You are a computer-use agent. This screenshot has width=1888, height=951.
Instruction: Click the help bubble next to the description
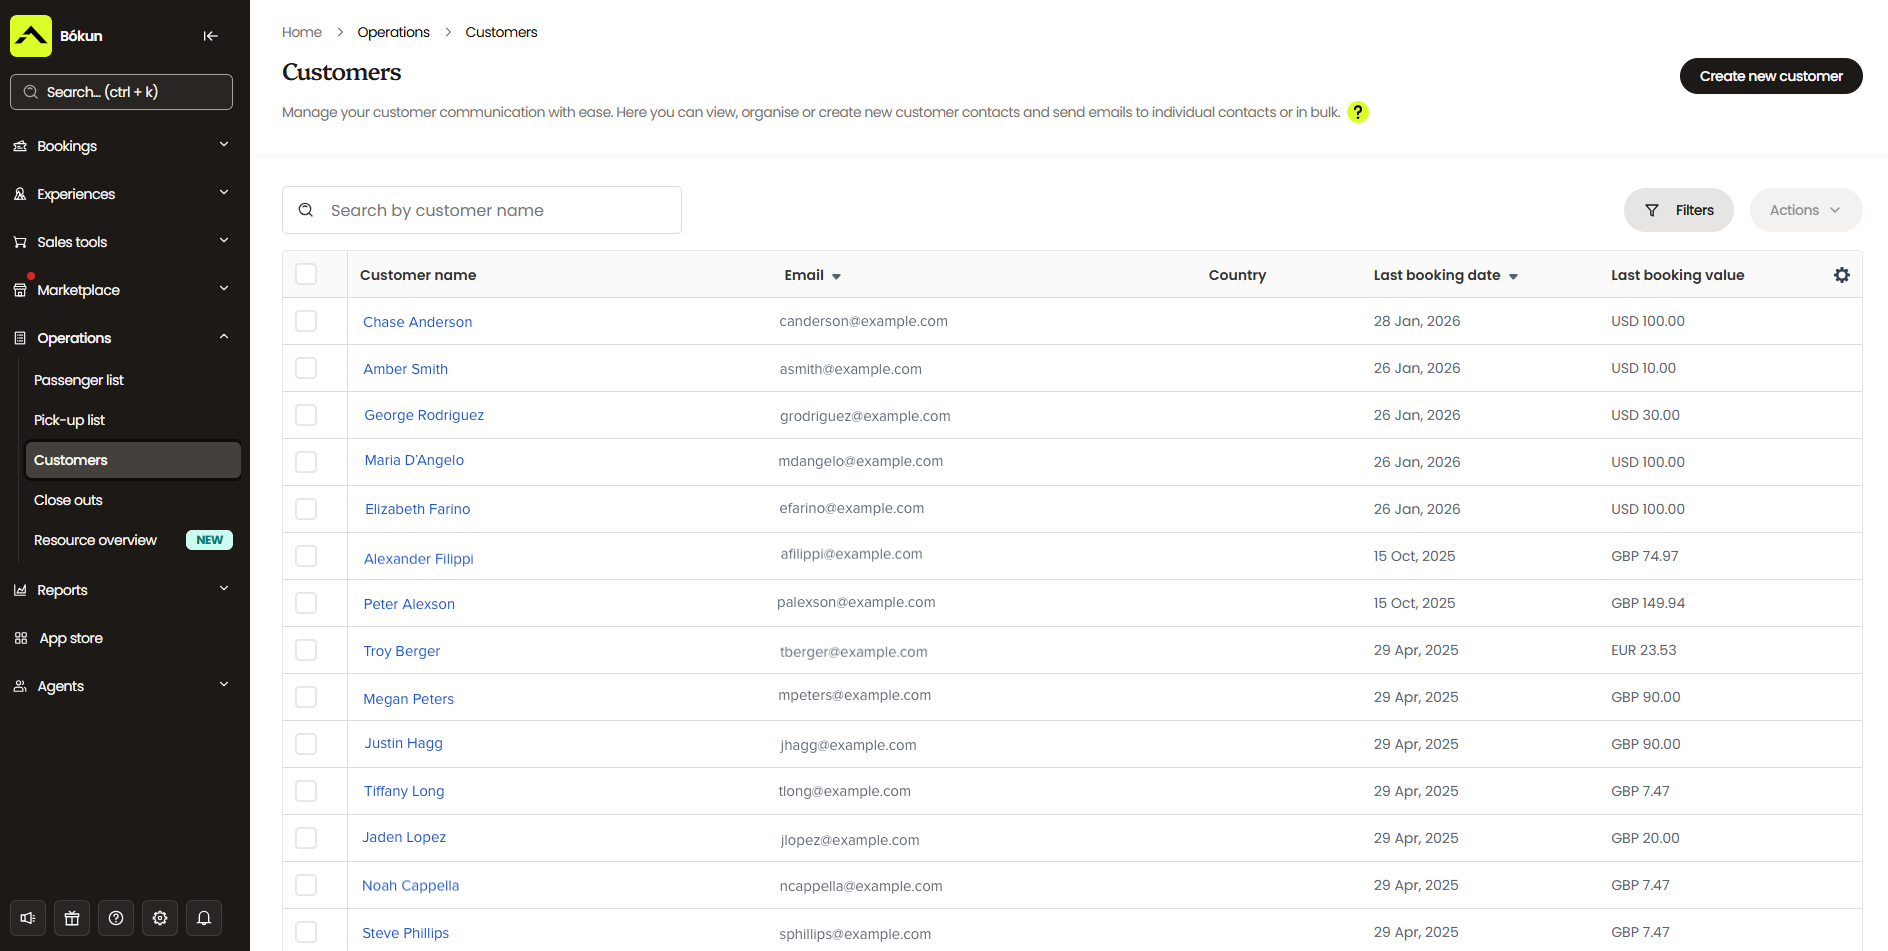pyautogui.click(x=1358, y=112)
